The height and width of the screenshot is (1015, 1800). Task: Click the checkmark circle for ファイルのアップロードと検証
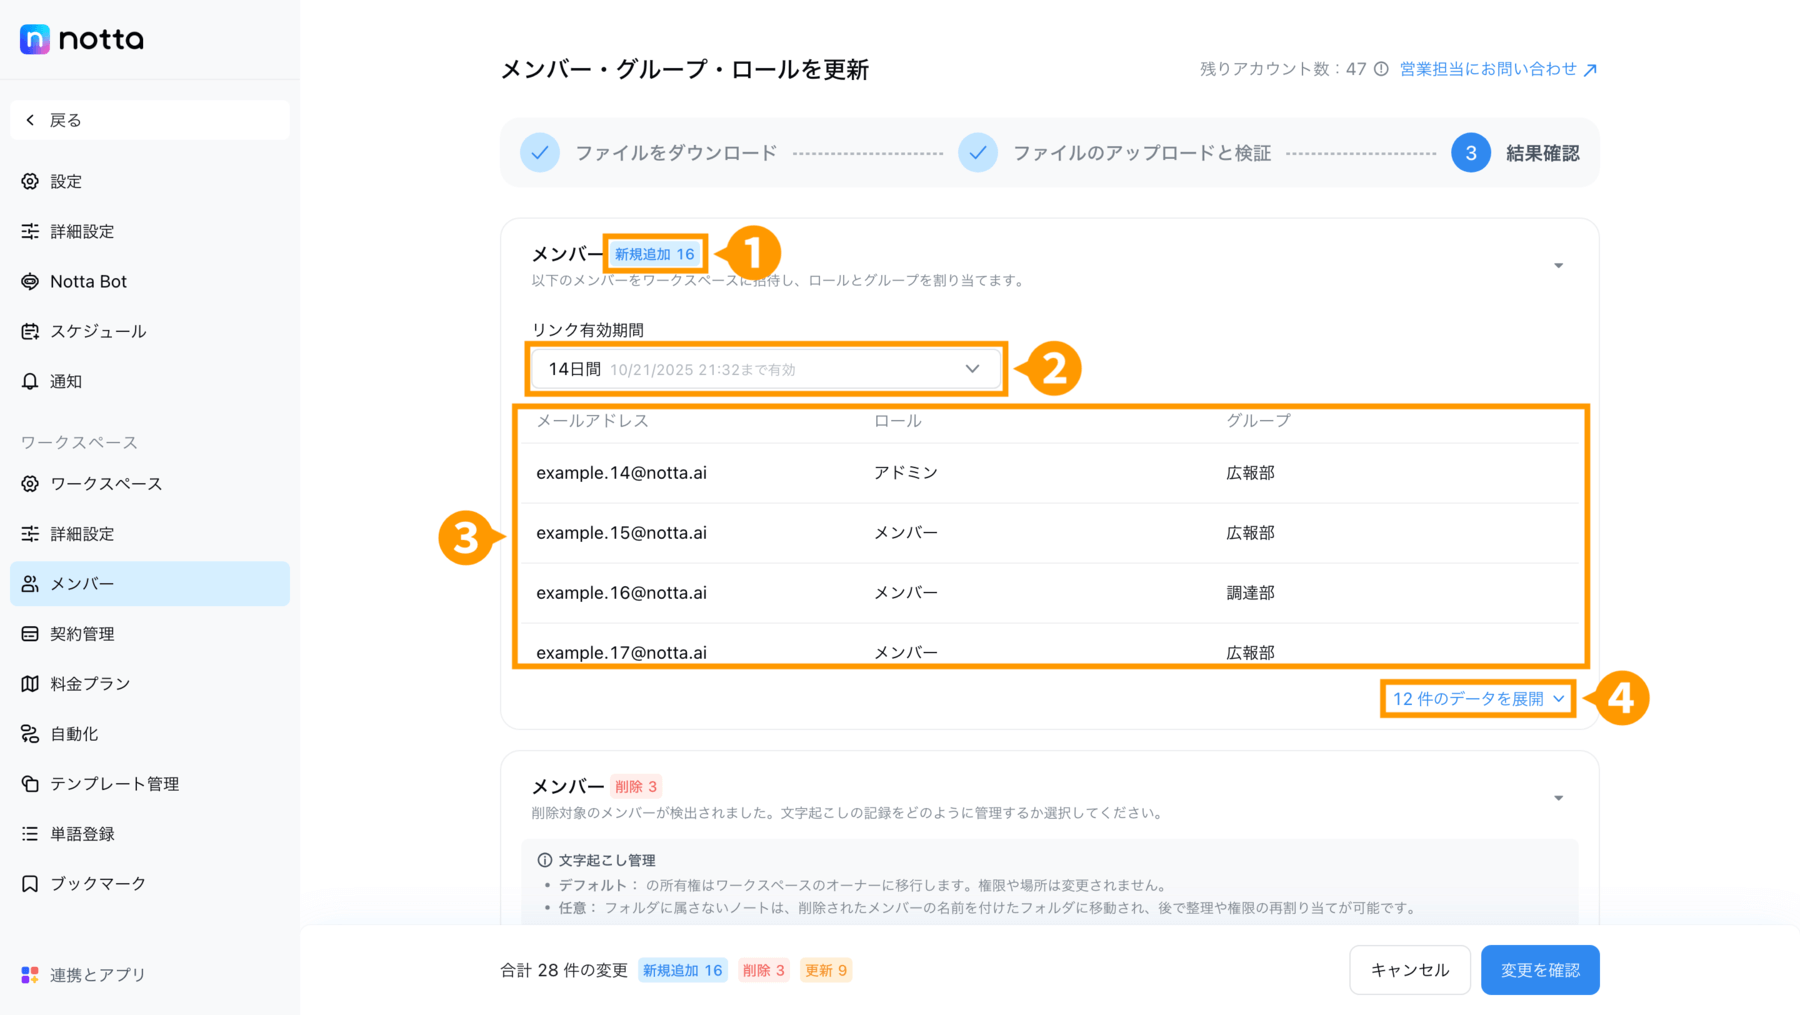[x=978, y=153]
